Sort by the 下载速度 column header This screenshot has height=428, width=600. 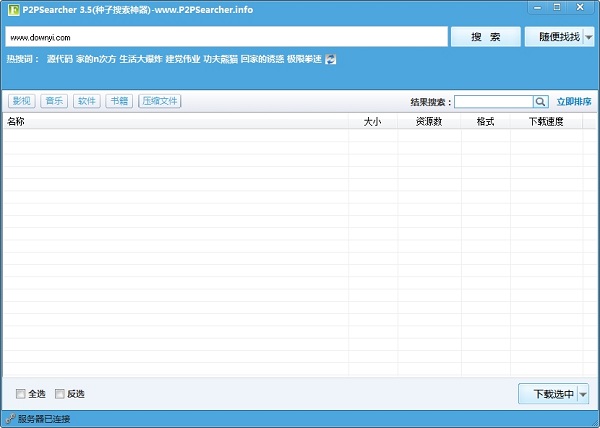tap(546, 122)
